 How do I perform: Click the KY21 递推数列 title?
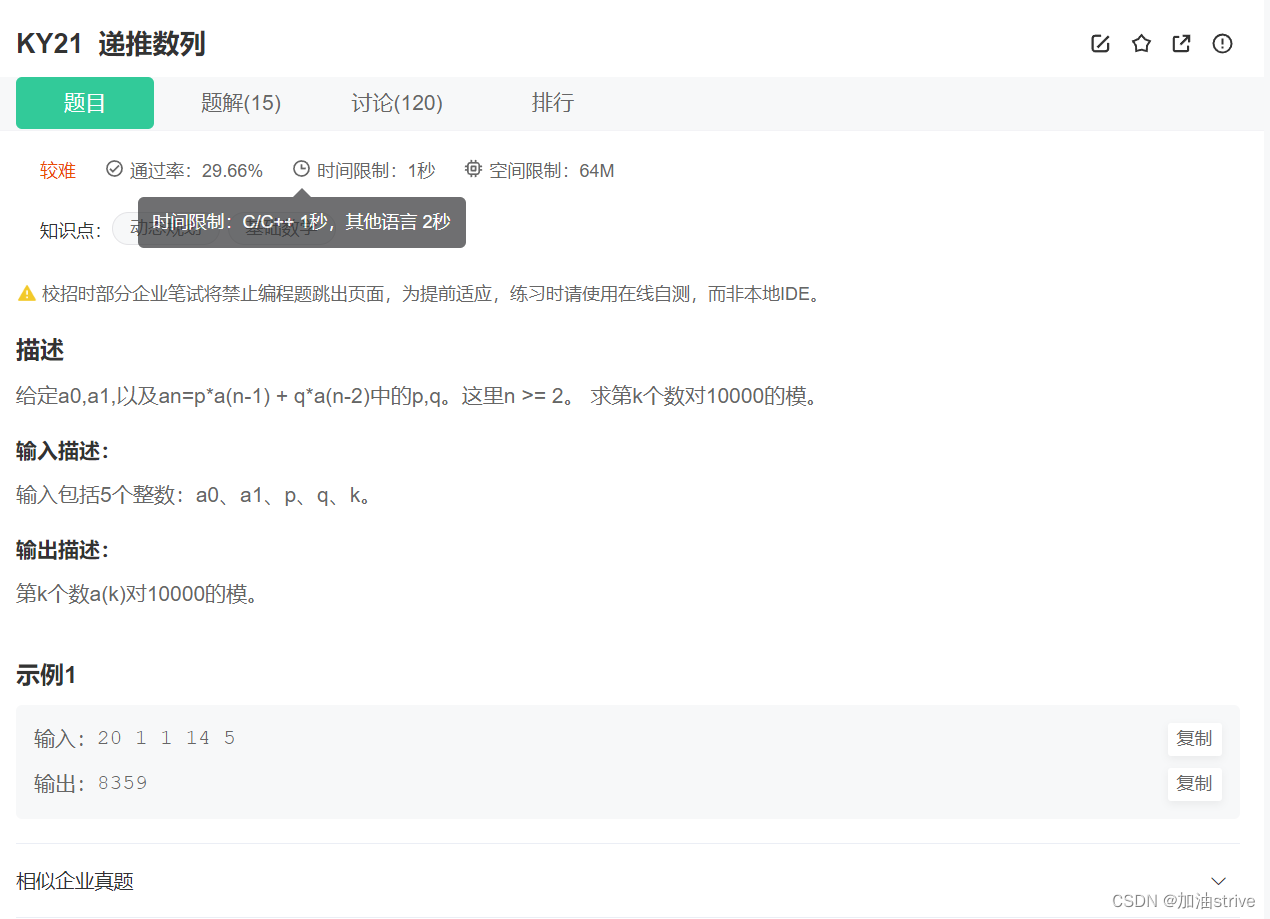pyautogui.click(x=111, y=44)
